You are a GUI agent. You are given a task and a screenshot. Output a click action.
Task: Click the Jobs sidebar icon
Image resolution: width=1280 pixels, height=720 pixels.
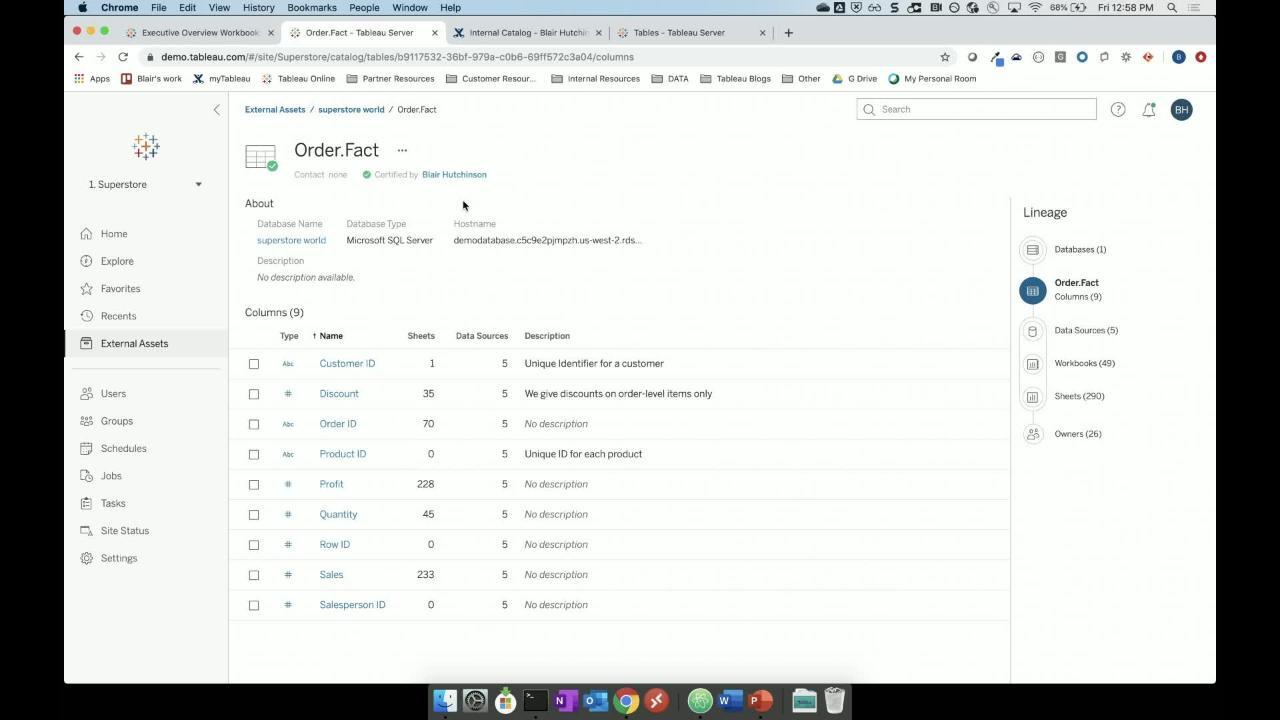pyautogui.click(x=86, y=476)
